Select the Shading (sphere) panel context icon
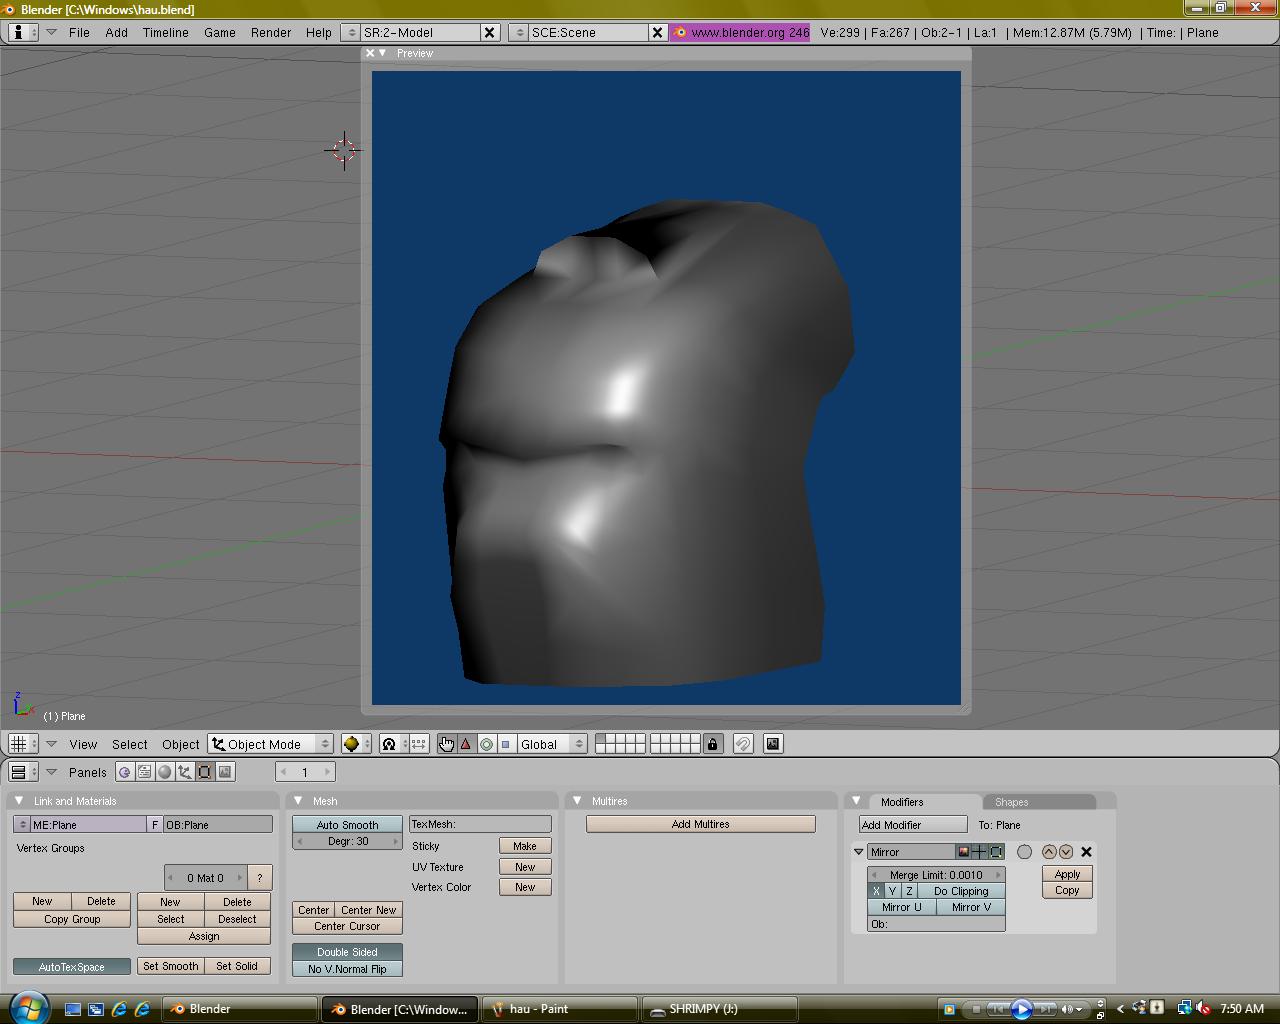This screenshot has height=1024, width=1280. pyautogui.click(x=165, y=772)
